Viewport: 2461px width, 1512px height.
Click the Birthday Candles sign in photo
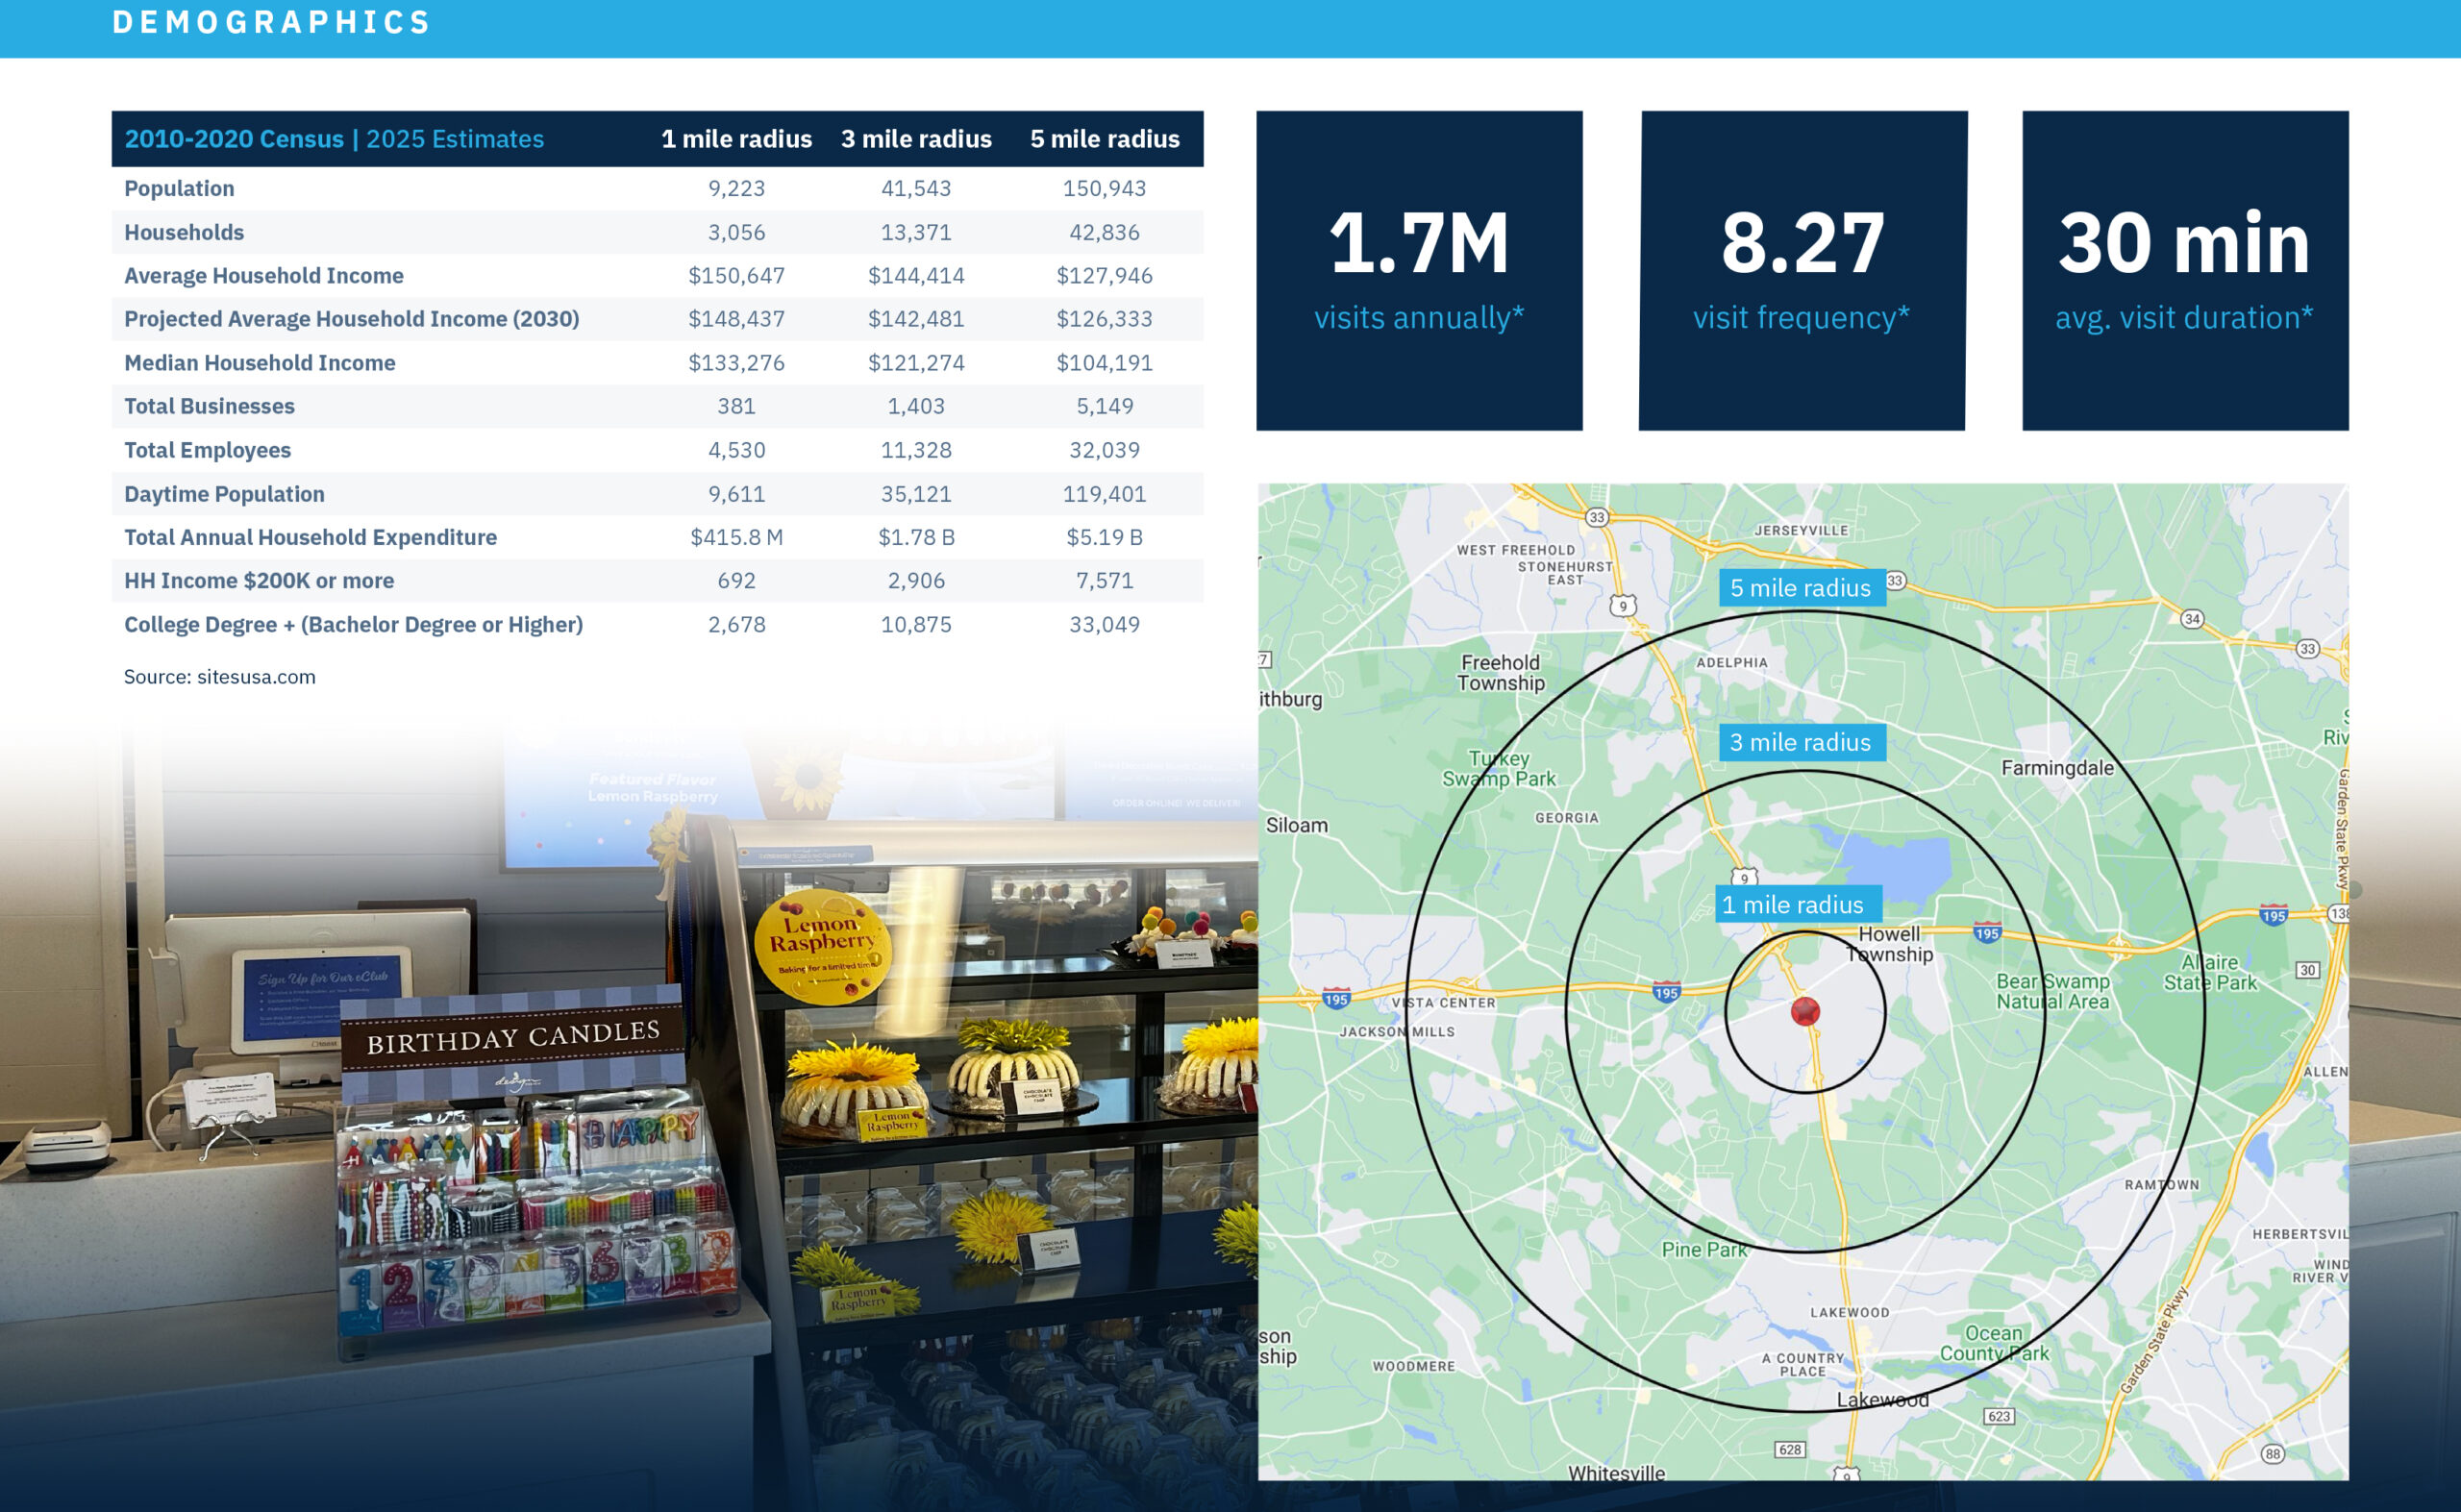pos(512,1040)
